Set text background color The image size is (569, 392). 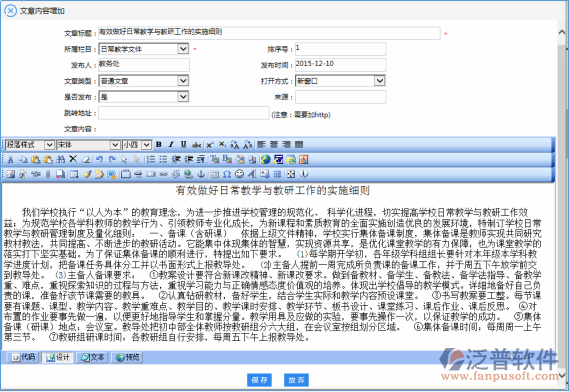coord(227,159)
